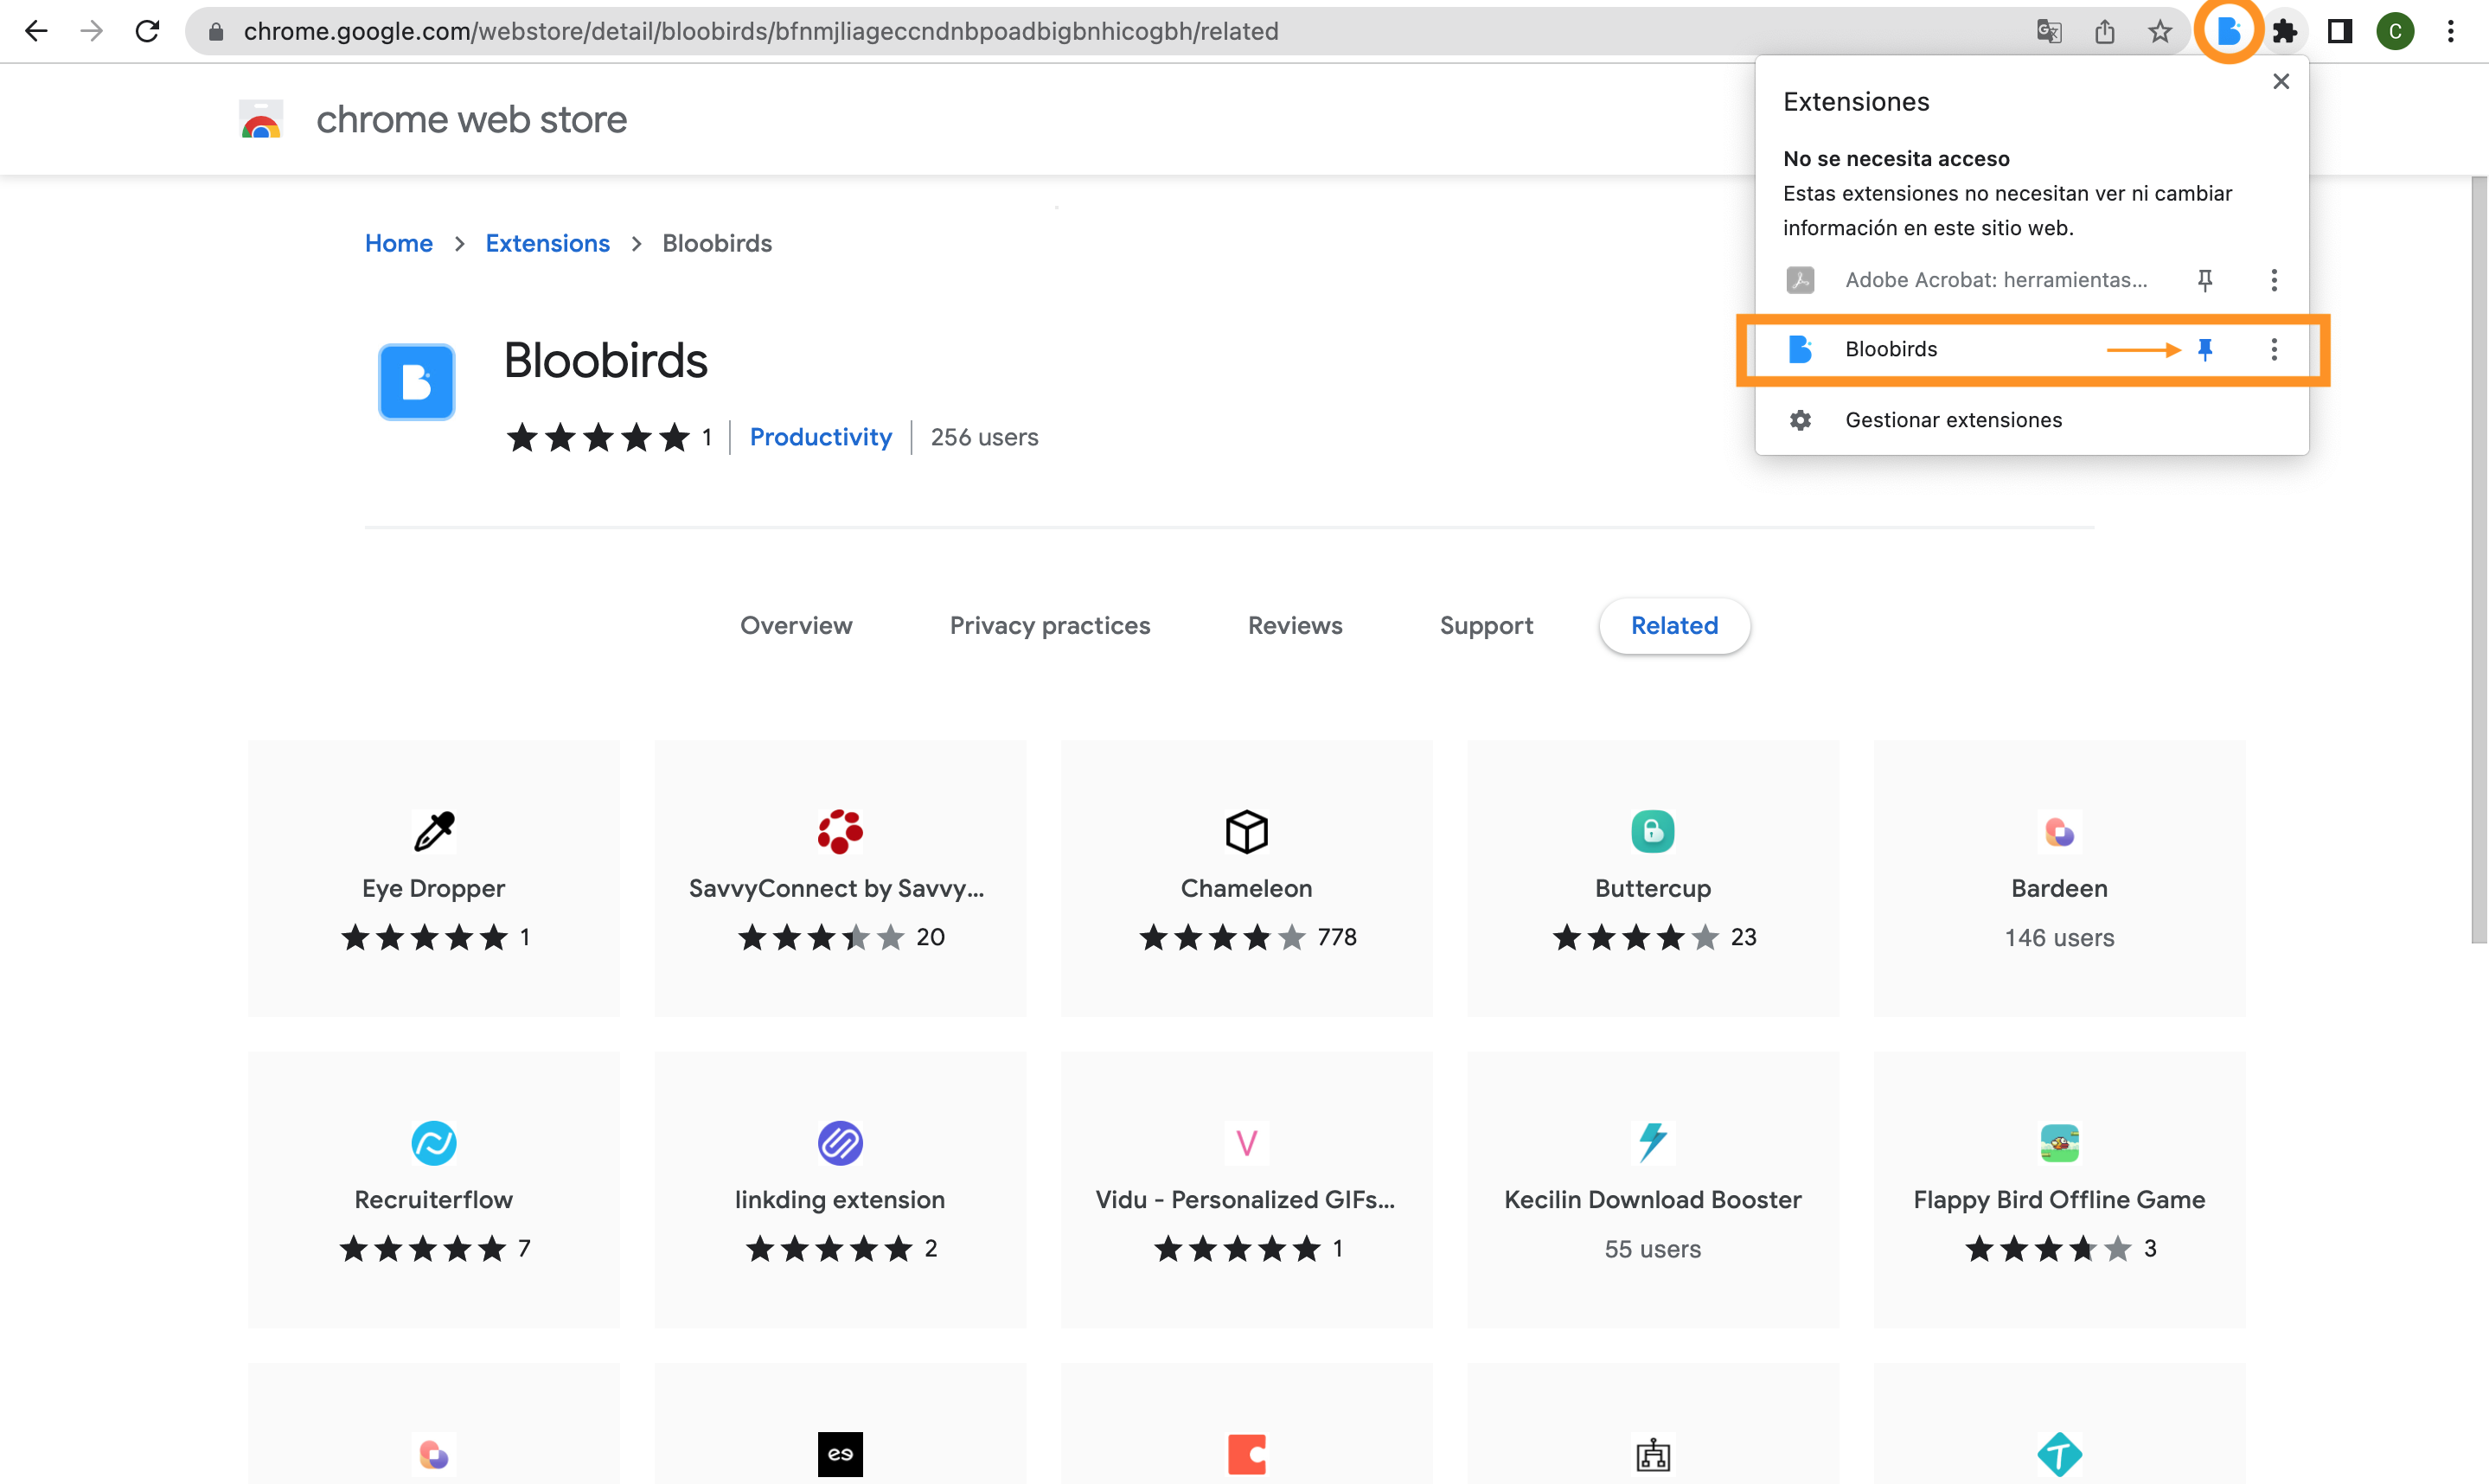Click the black 'es' extension icon
2489x1484 pixels.
click(x=840, y=1454)
